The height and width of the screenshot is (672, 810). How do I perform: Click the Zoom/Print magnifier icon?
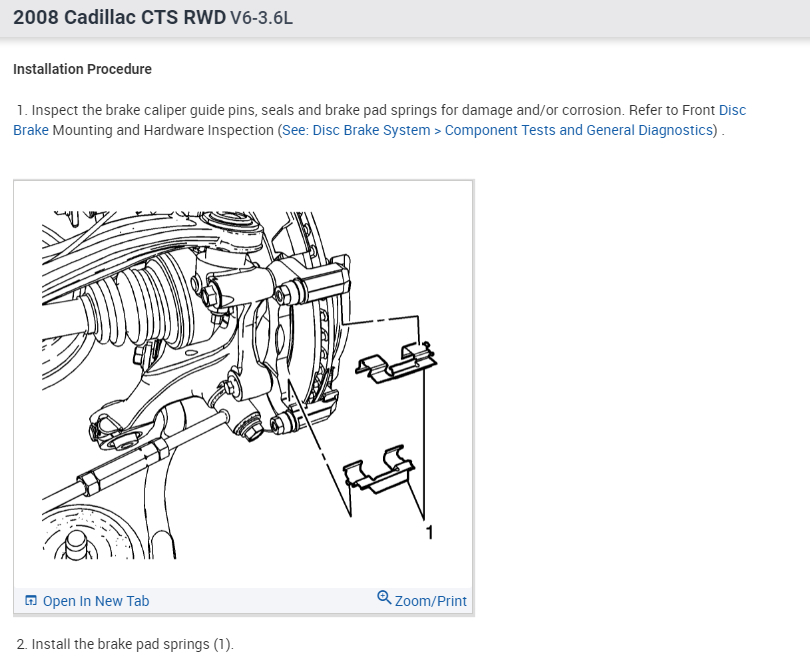tap(384, 598)
